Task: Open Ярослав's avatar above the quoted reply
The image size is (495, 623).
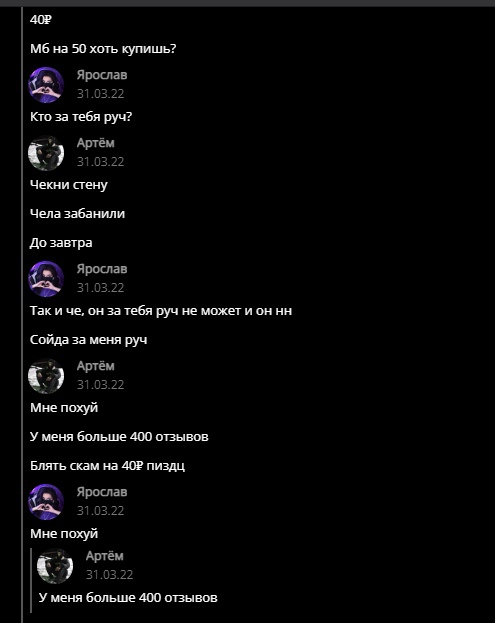Action: (46, 502)
